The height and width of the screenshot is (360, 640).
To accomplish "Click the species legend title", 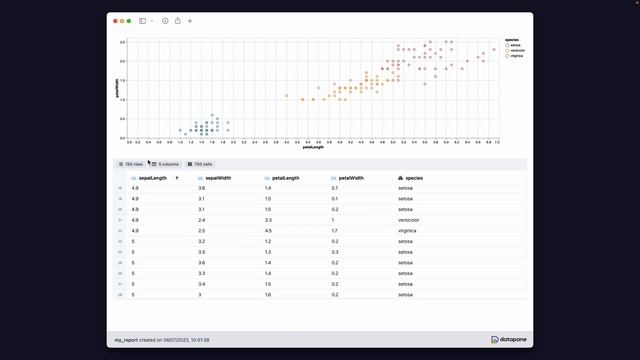I will (512, 40).
